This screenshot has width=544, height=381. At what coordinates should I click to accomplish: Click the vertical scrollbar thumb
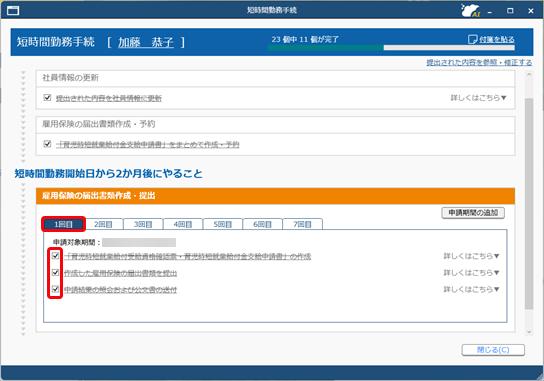point(529,203)
